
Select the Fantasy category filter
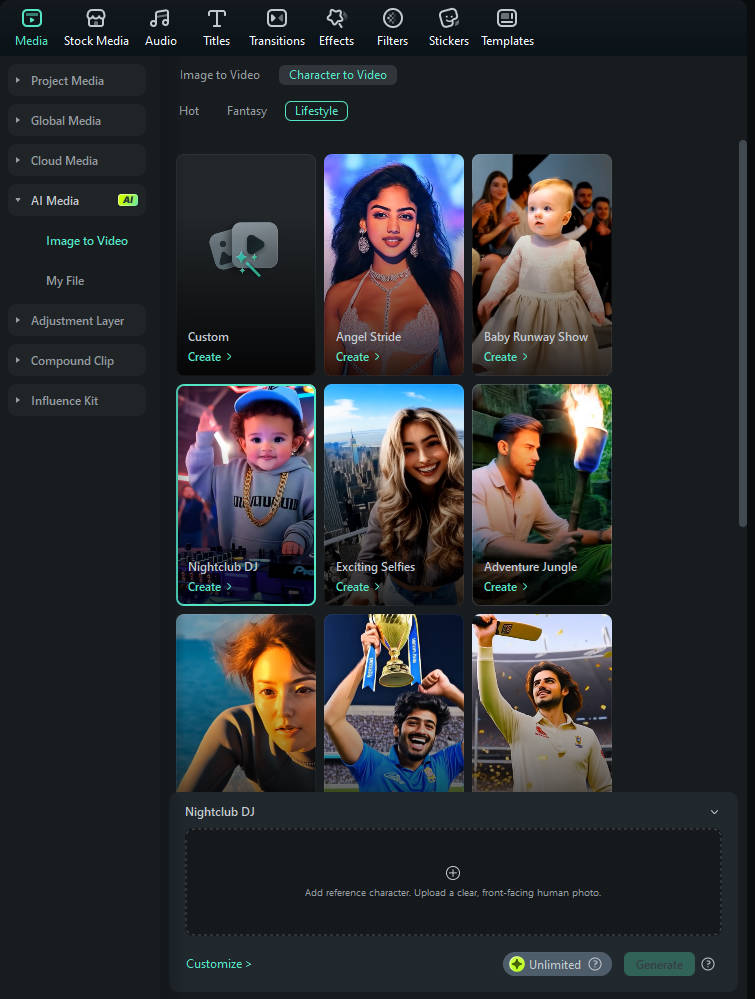click(x=247, y=111)
